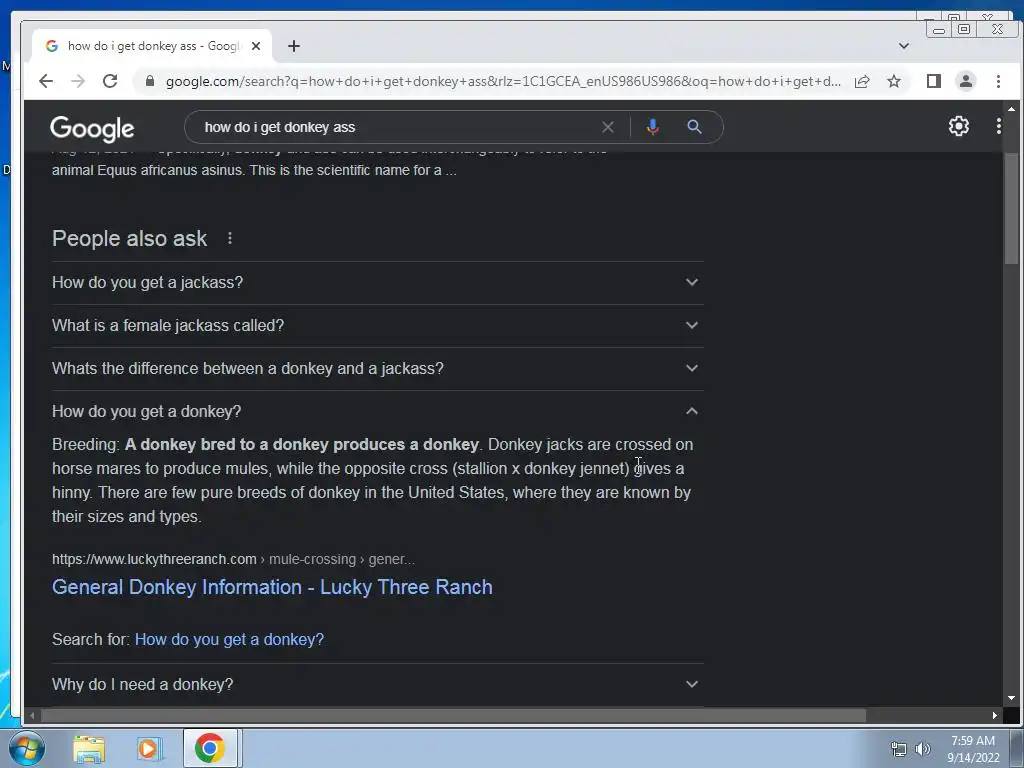1024x768 pixels.
Task: Open the Chrome profile avatar
Action: pos(966,81)
